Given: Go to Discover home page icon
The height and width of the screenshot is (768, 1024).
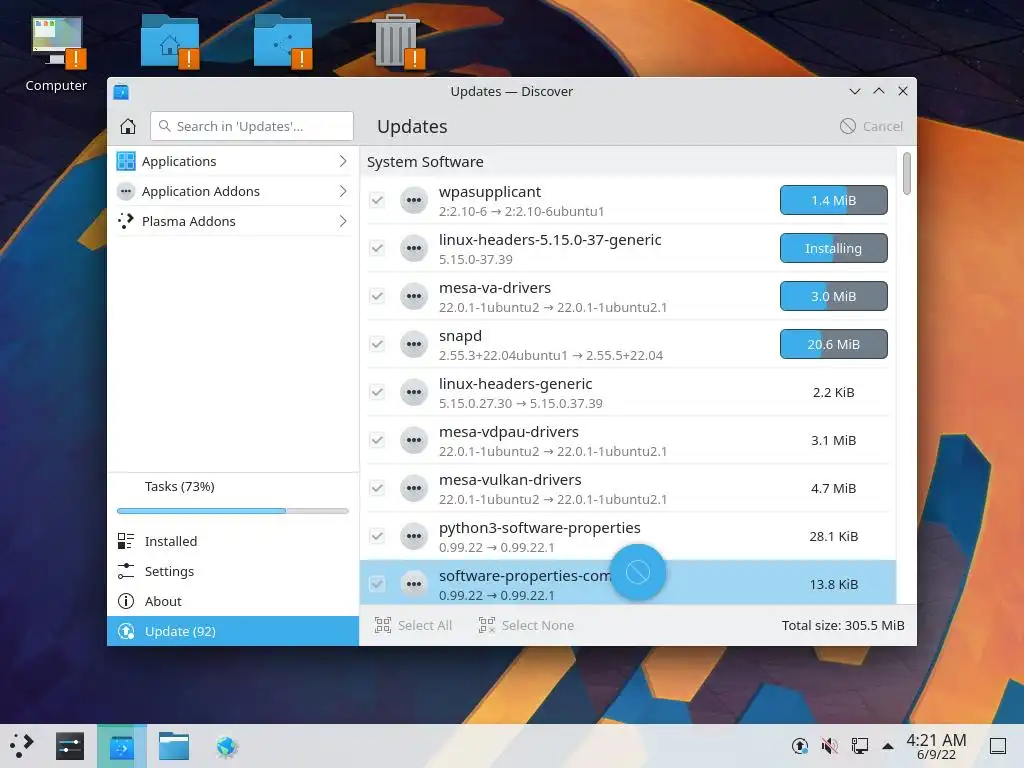Looking at the screenshot, I should click(x=128, y=126).
